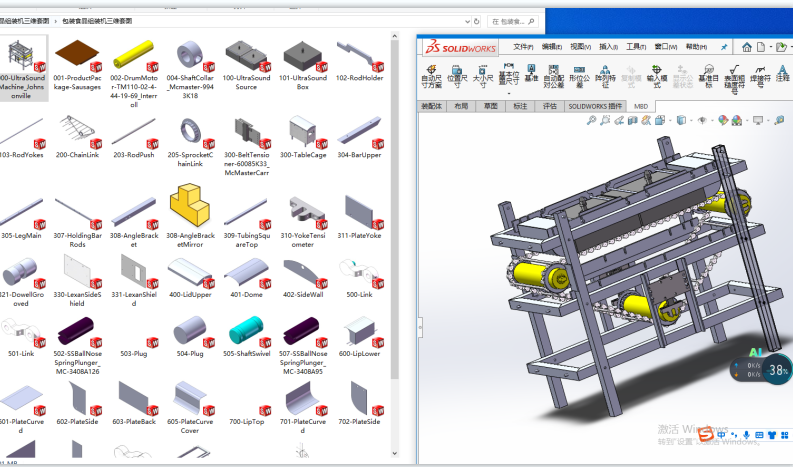This screenshot has height=467, width=793.
Task: Toggle the Sogou input Chinese/English mode 中
Action: point(721,435)
